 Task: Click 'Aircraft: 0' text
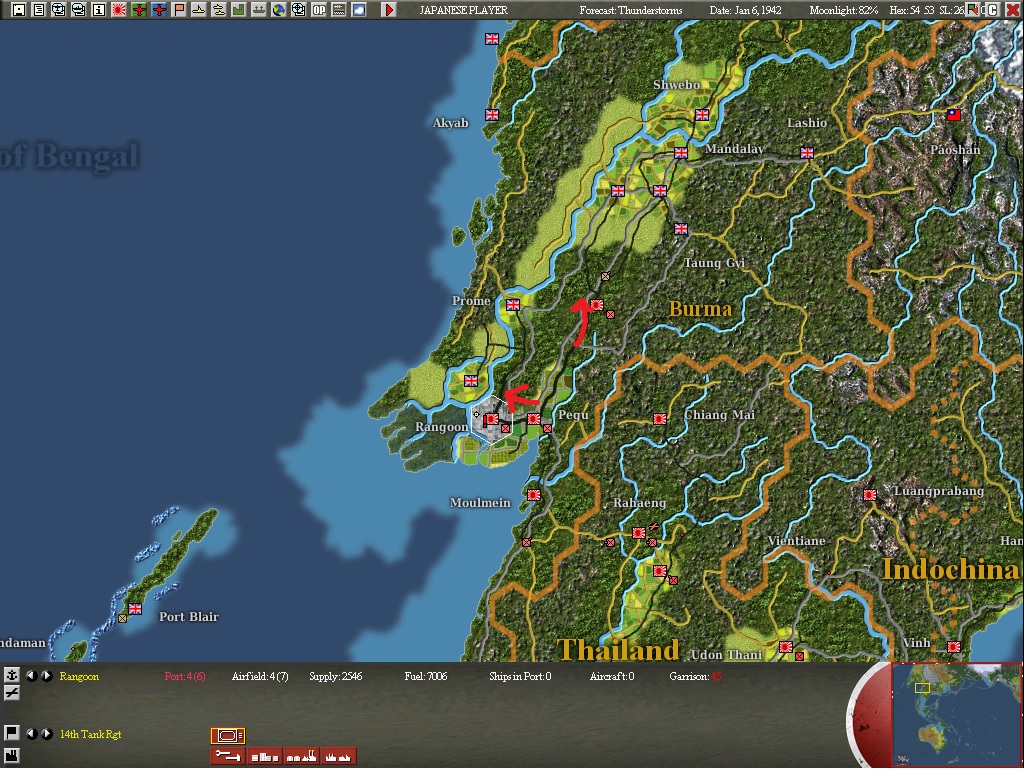click(x=612, y=676)
